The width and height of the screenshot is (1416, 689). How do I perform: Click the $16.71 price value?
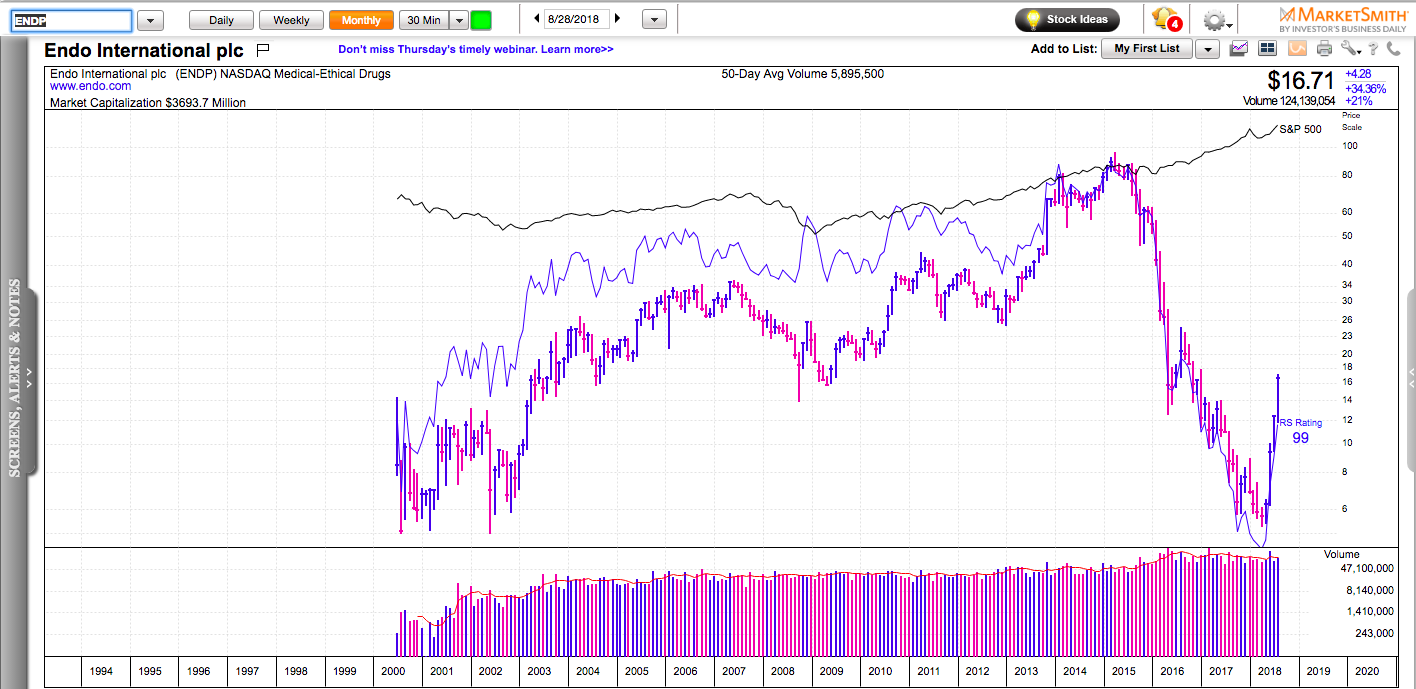[x=1301, y=80]
